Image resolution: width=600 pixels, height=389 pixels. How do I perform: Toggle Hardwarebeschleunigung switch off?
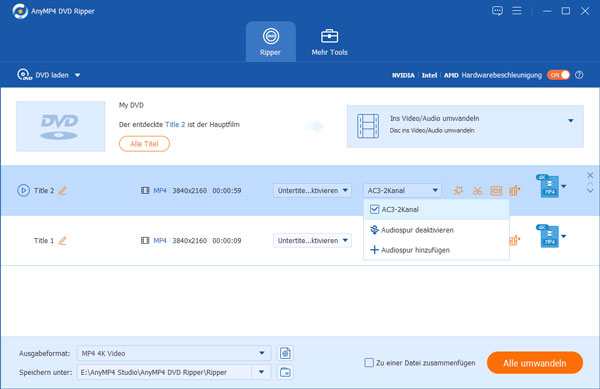pos(558,75)
